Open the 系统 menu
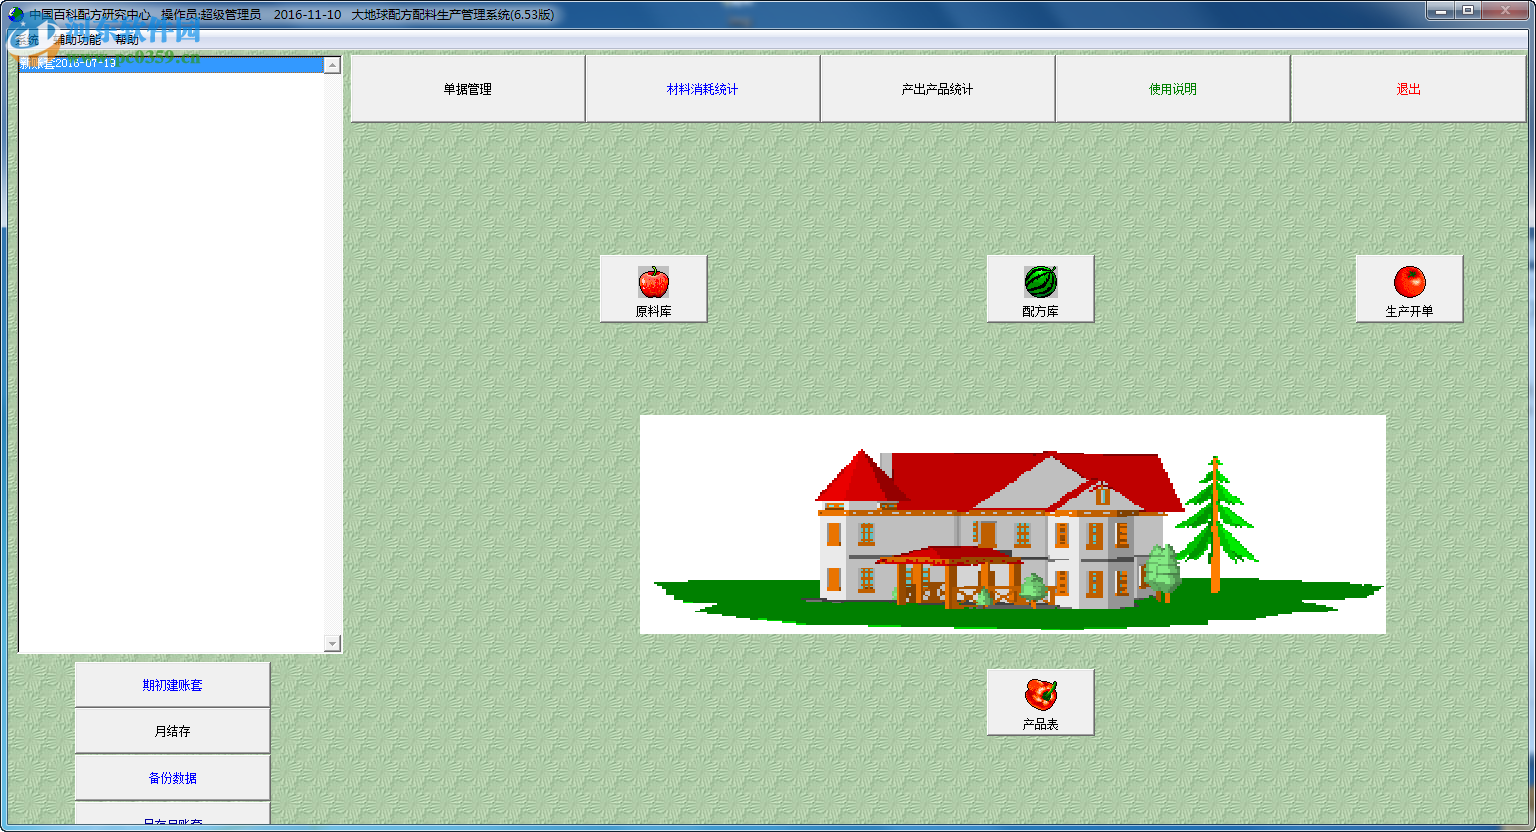Screen dimensions: 1536x832 (27, 40)
